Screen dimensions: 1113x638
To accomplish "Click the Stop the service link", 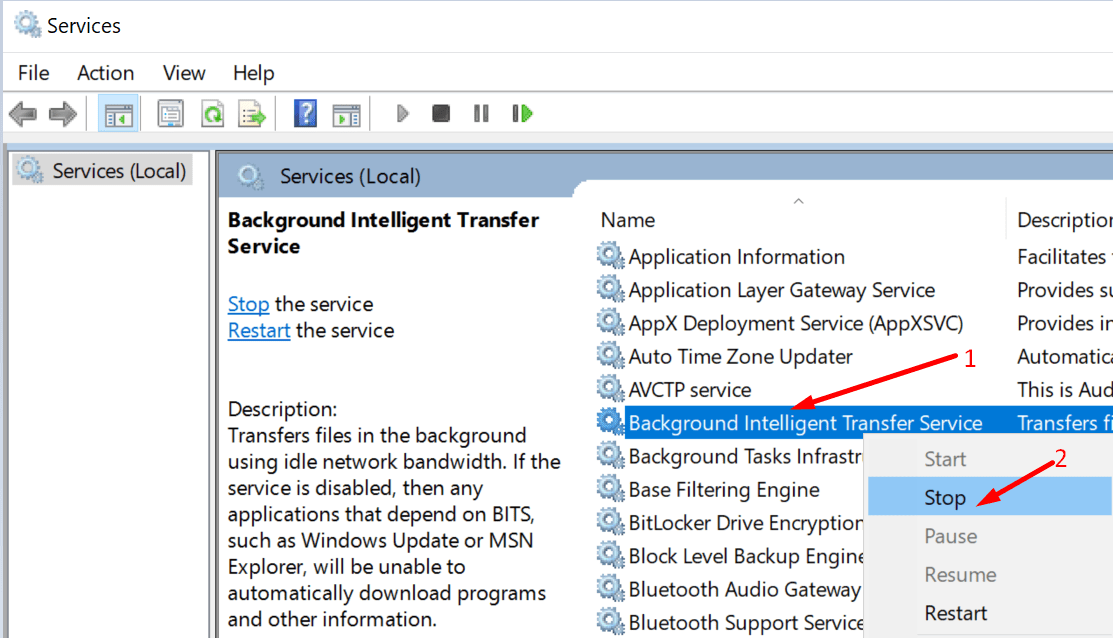I will click(248, 304).
